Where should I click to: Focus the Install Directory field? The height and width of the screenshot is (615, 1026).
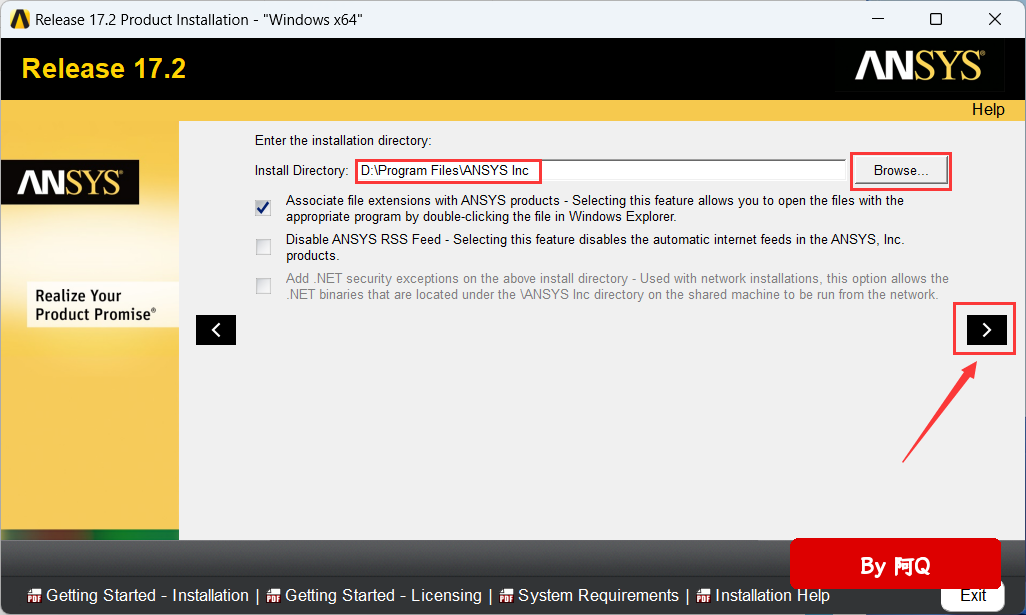(601, 171)
